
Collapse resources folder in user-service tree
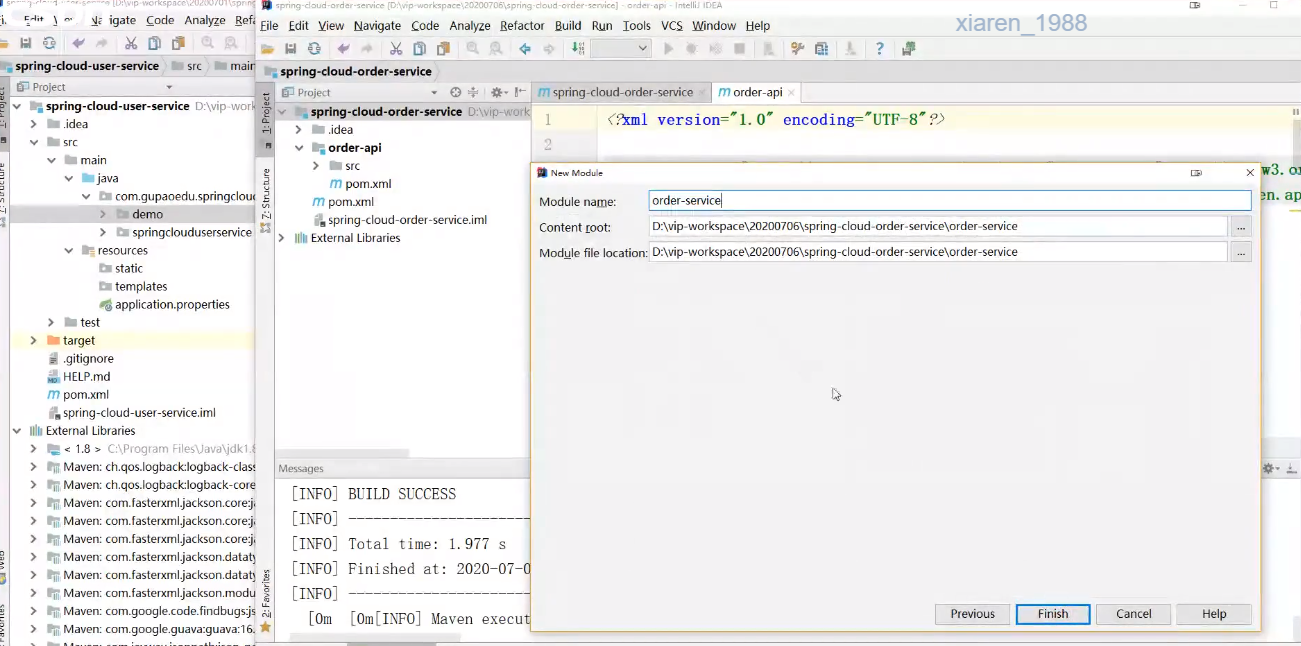pos(69,250)
